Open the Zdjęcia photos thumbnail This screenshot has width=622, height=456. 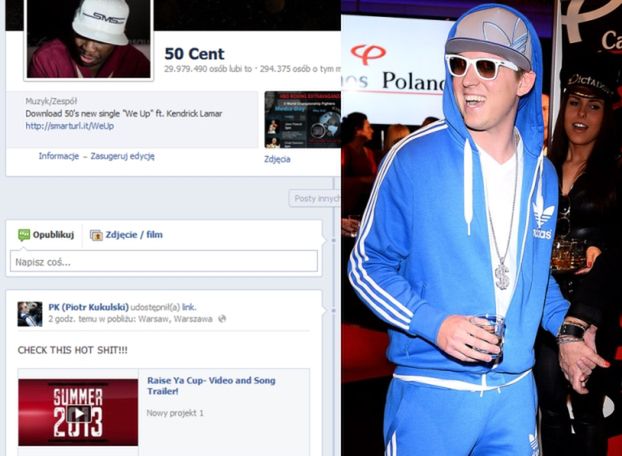303,120
